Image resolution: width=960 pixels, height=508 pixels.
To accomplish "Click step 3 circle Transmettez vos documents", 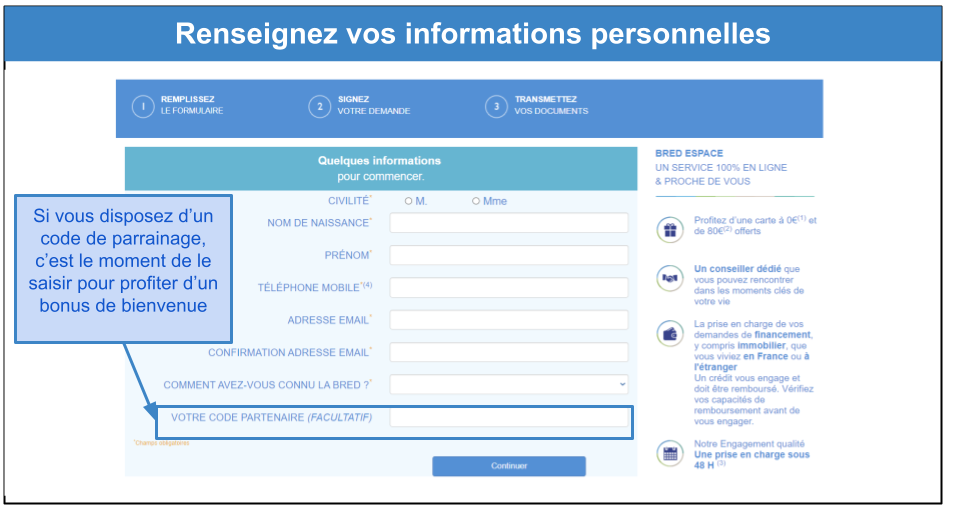I will [497, 106].
